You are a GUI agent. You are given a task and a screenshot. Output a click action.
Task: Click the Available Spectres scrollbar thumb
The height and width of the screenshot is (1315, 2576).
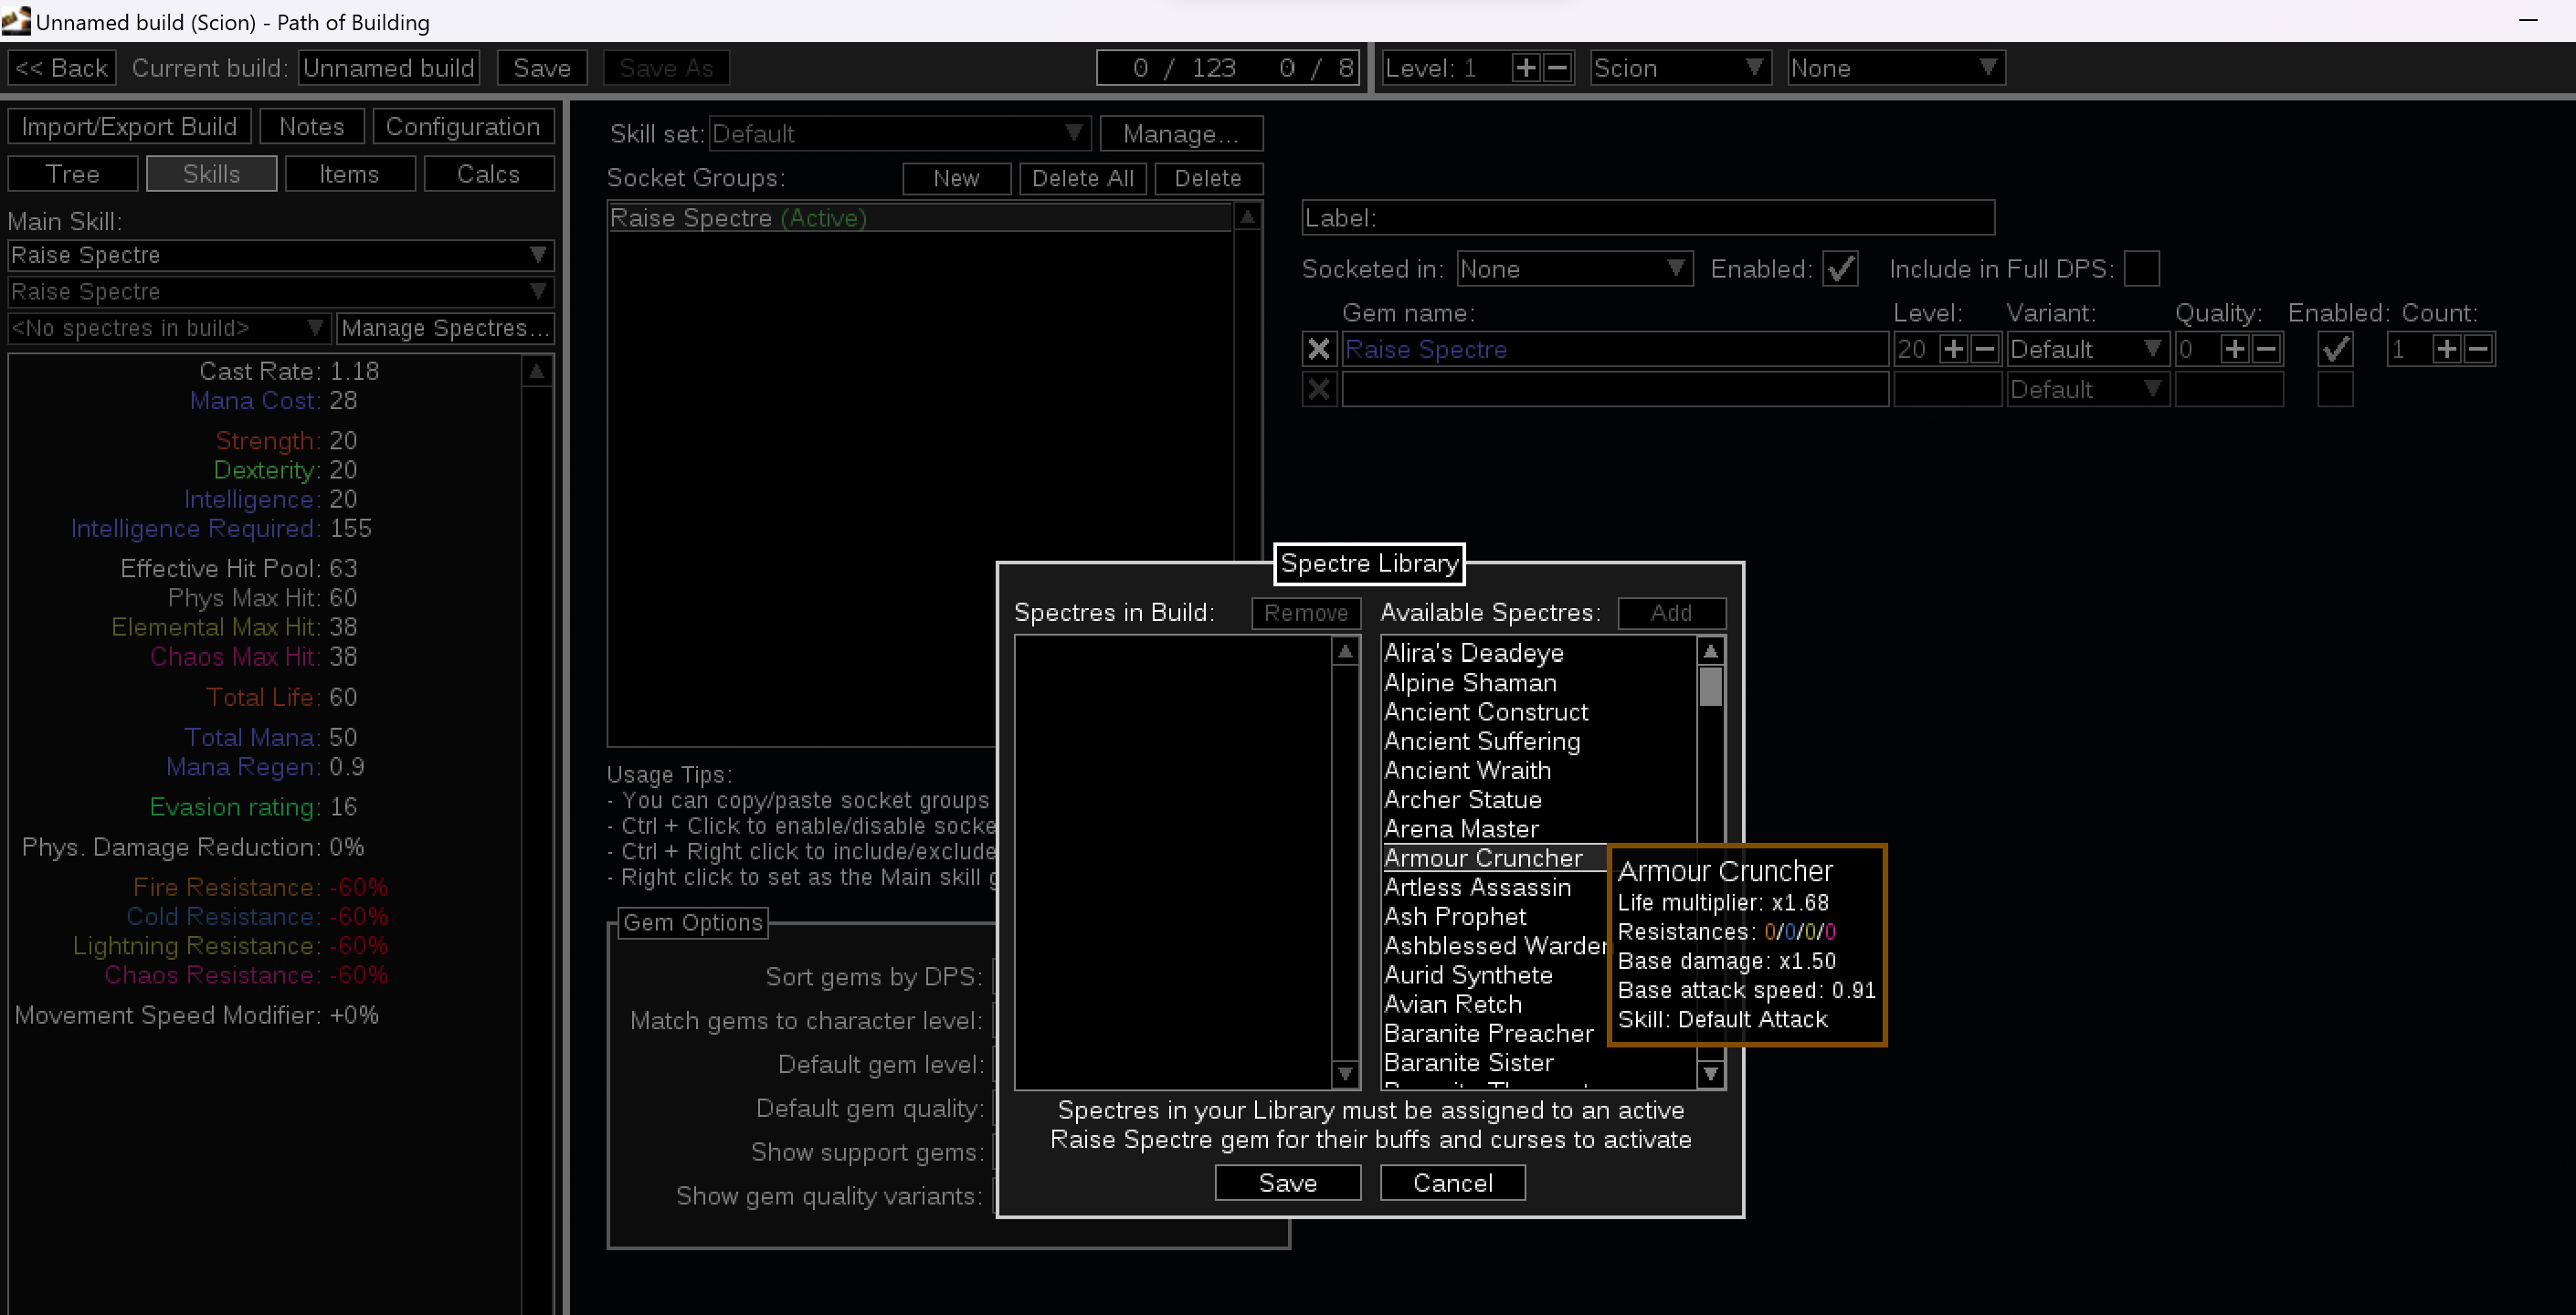1710,686
